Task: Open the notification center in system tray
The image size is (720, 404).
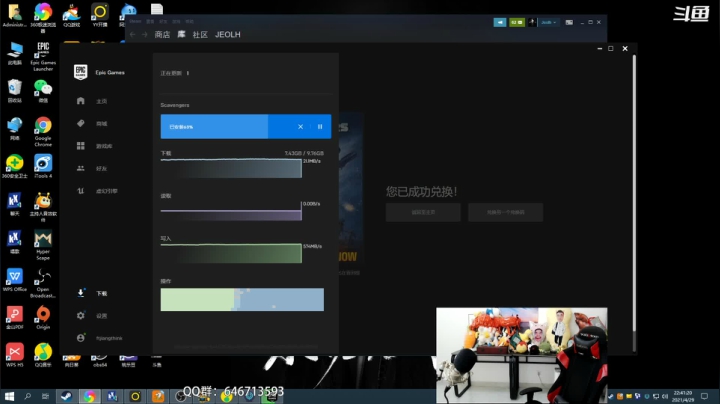Action: (704, 396)
